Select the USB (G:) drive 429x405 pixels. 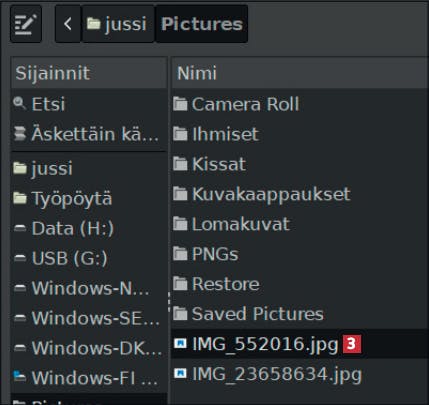pos(89,258)
